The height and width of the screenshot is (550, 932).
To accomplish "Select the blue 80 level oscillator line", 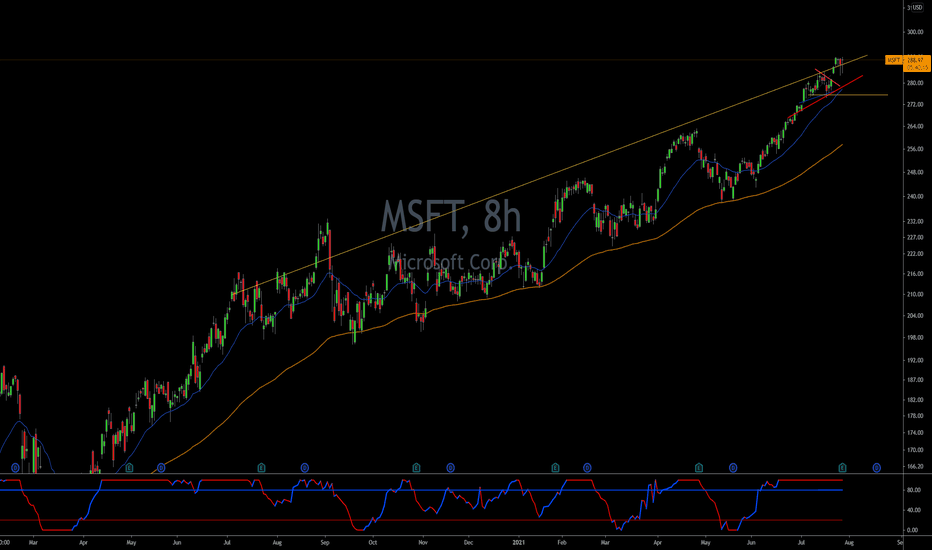I will pos(421,490).
